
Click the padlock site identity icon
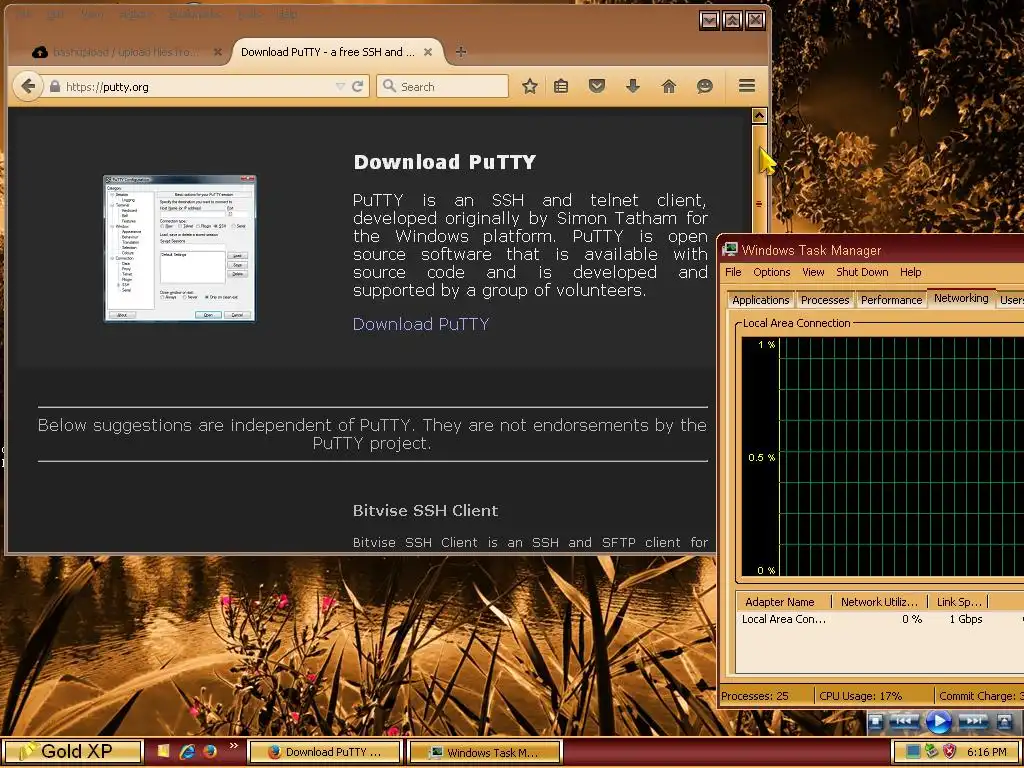55,86
